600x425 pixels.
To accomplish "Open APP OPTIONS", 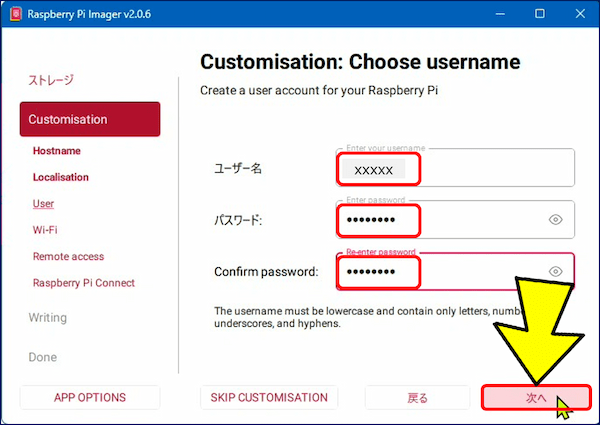I will [x=90, y=397].
